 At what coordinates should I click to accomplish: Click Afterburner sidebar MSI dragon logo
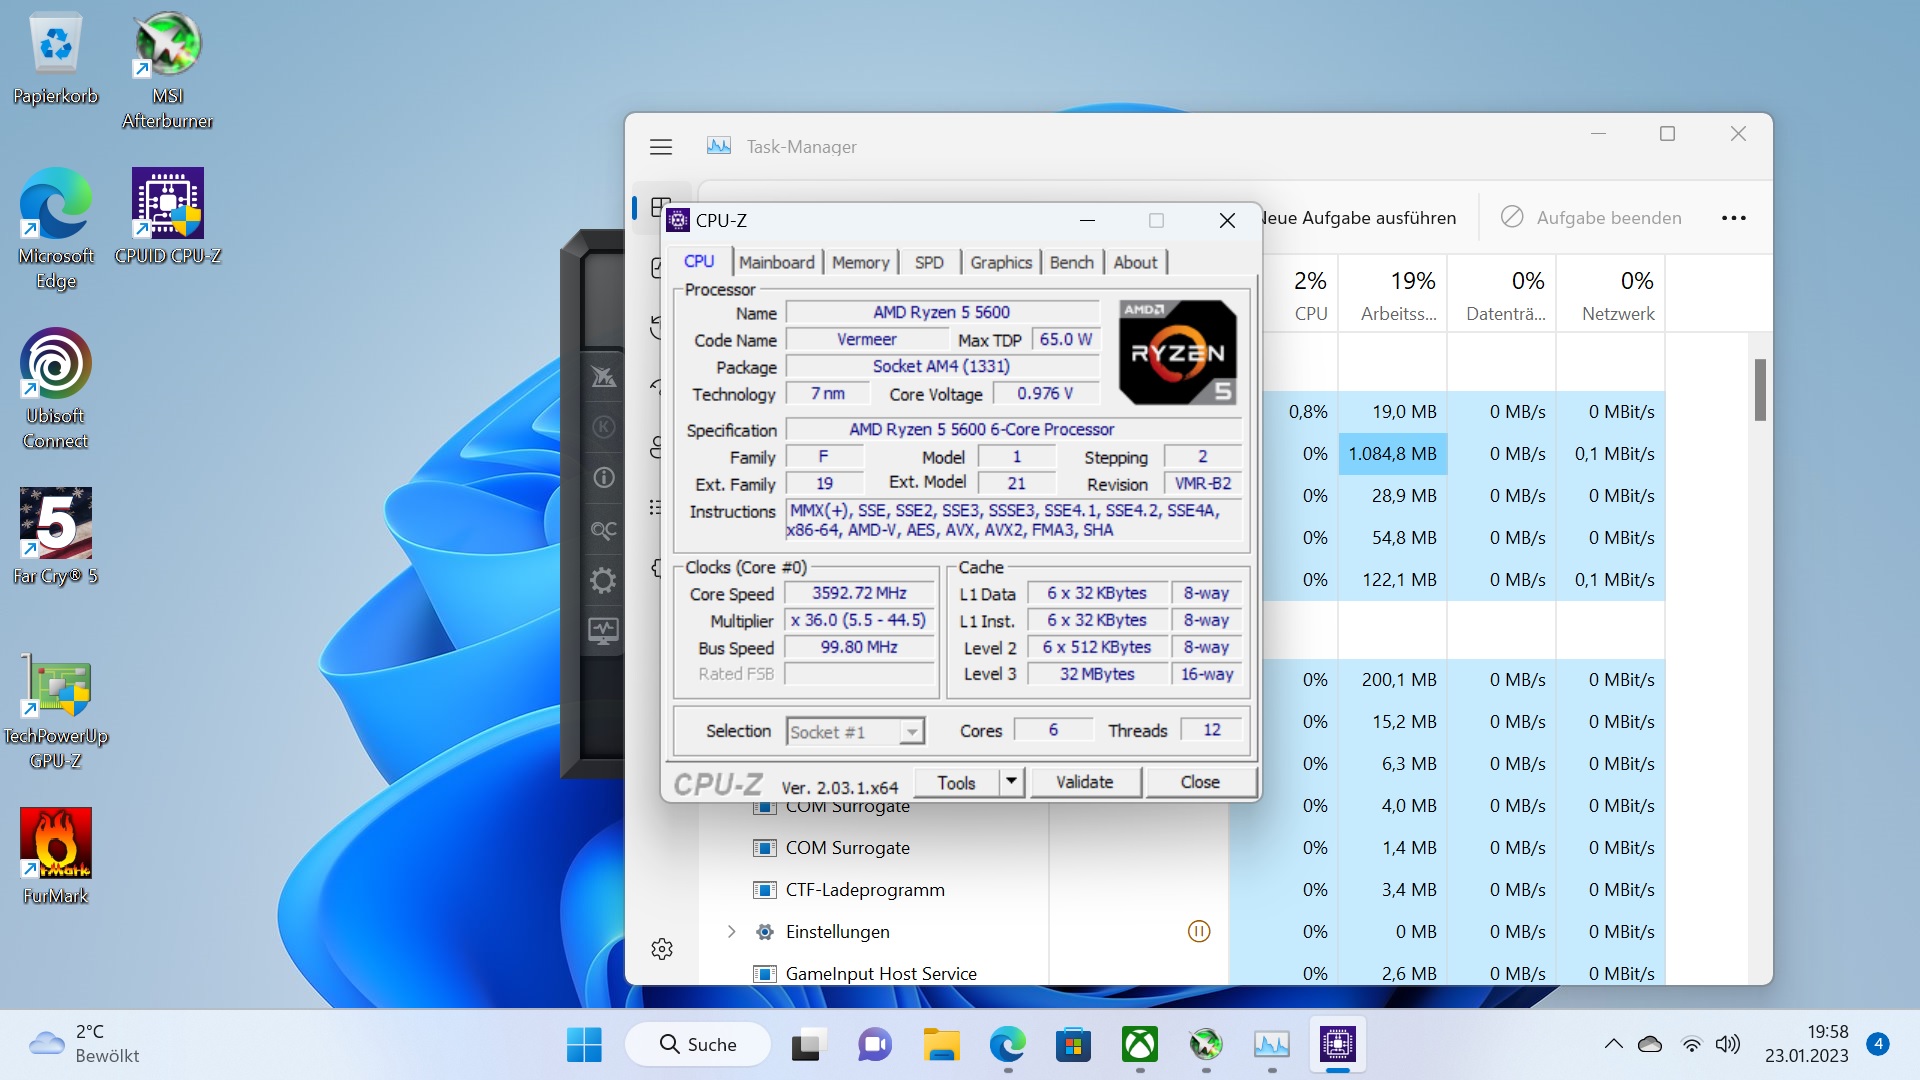pyautogui.click(x=603, y=377)
